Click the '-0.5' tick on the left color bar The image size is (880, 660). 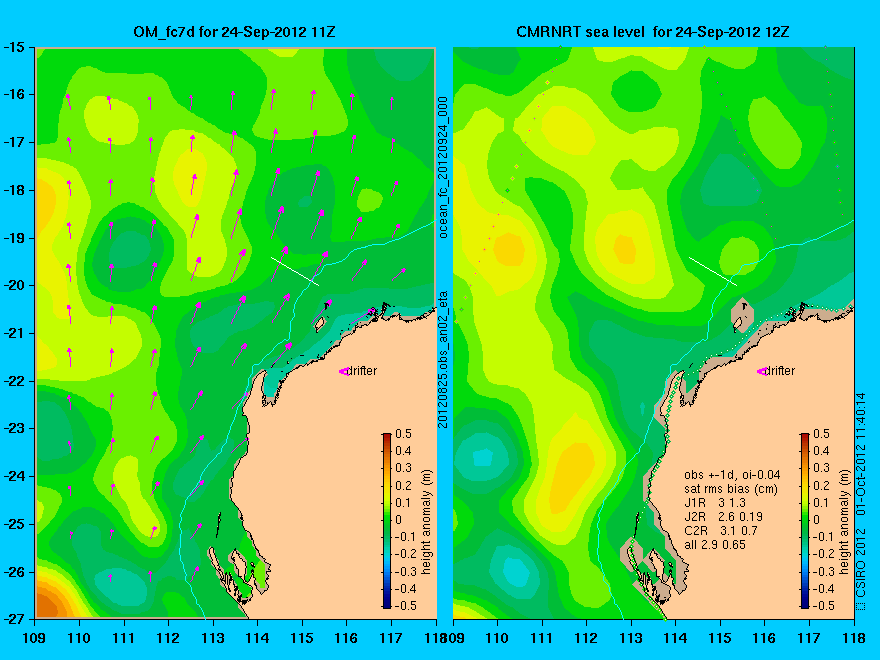tap(405, 606)
